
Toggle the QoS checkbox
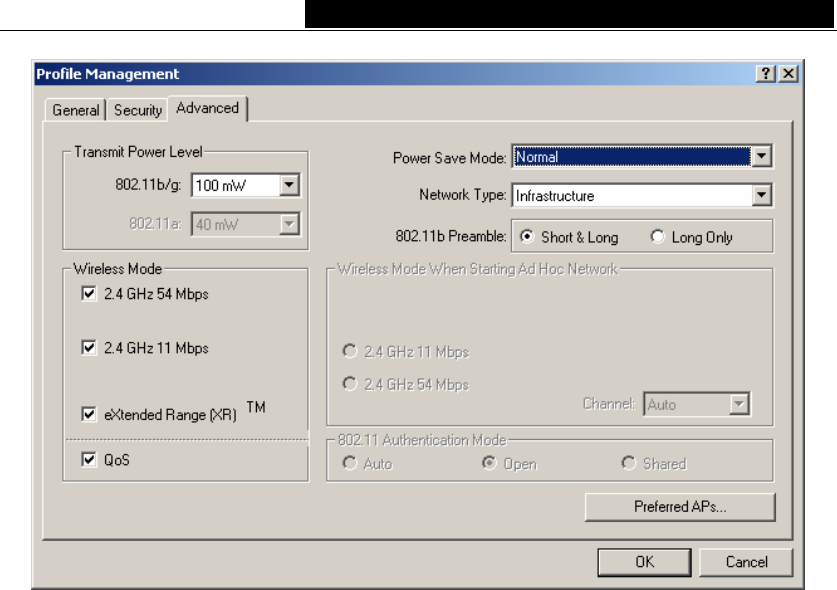[89, 460]
